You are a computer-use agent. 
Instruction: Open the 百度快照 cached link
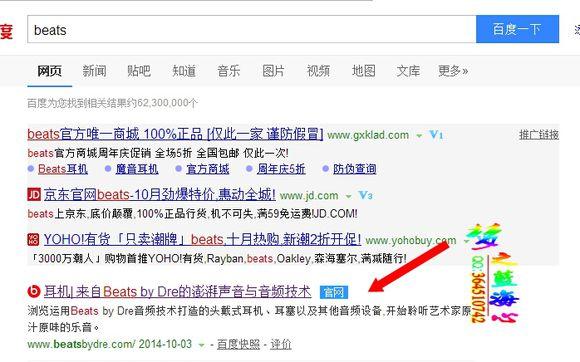[238, 344]
